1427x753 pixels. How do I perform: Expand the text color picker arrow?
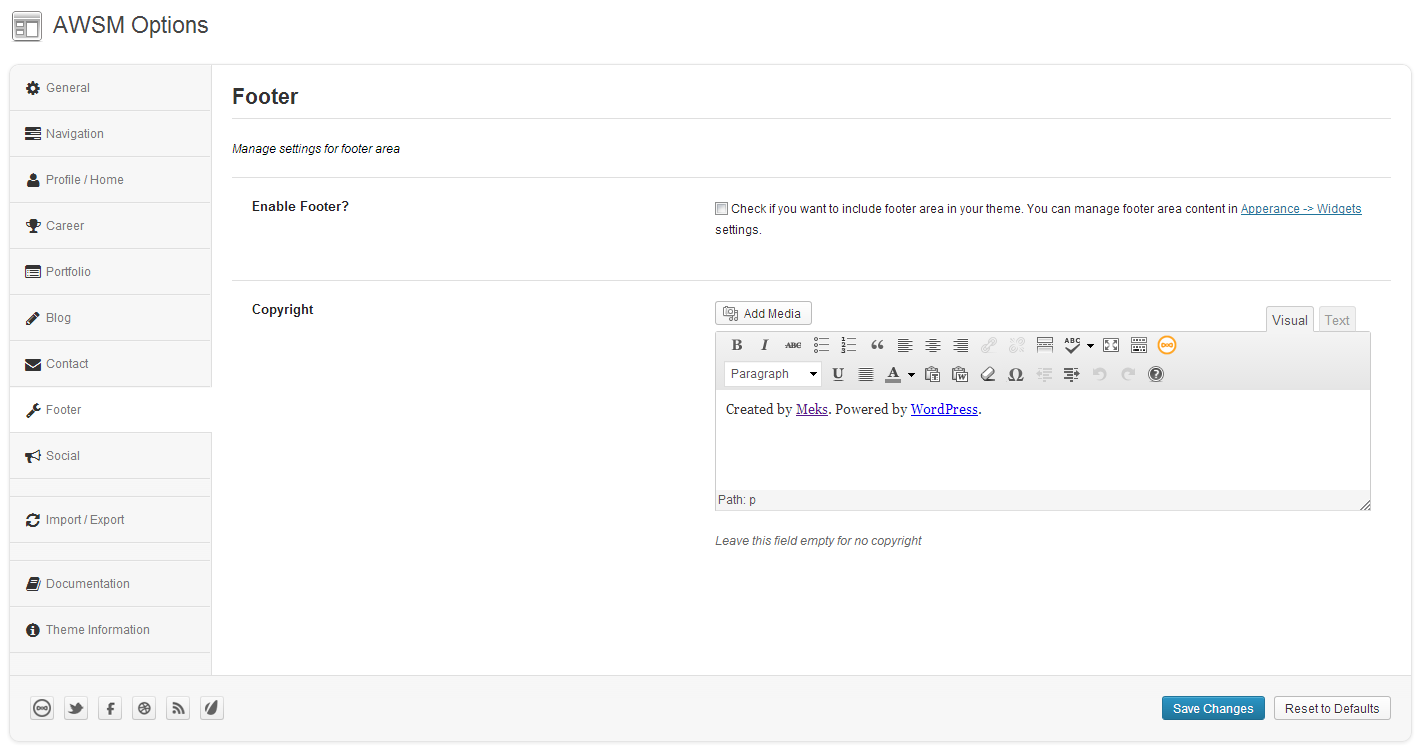[911, 375]
